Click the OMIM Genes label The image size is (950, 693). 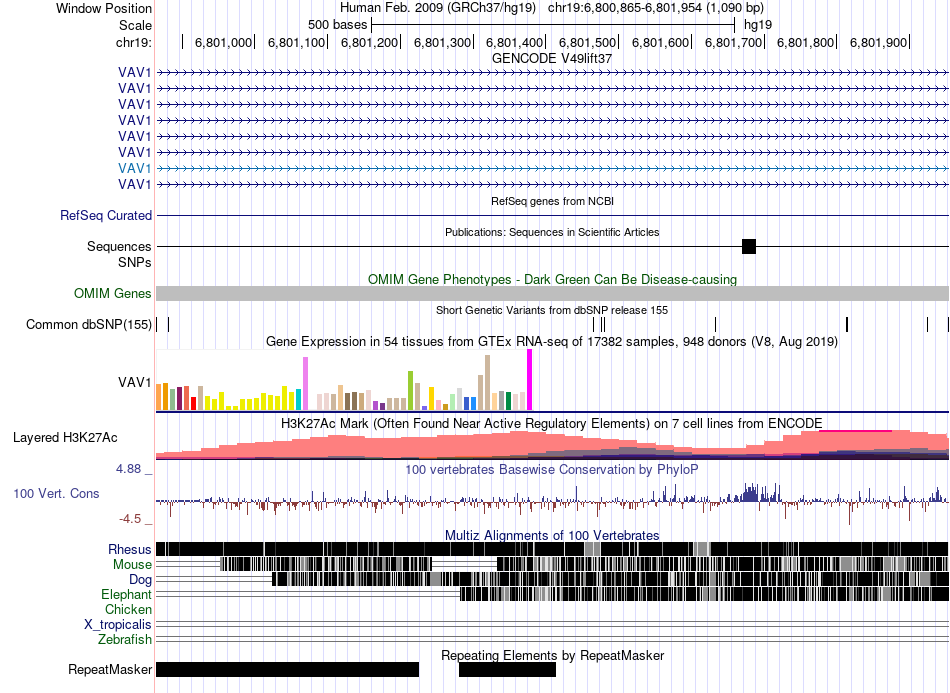click(113, 294)
